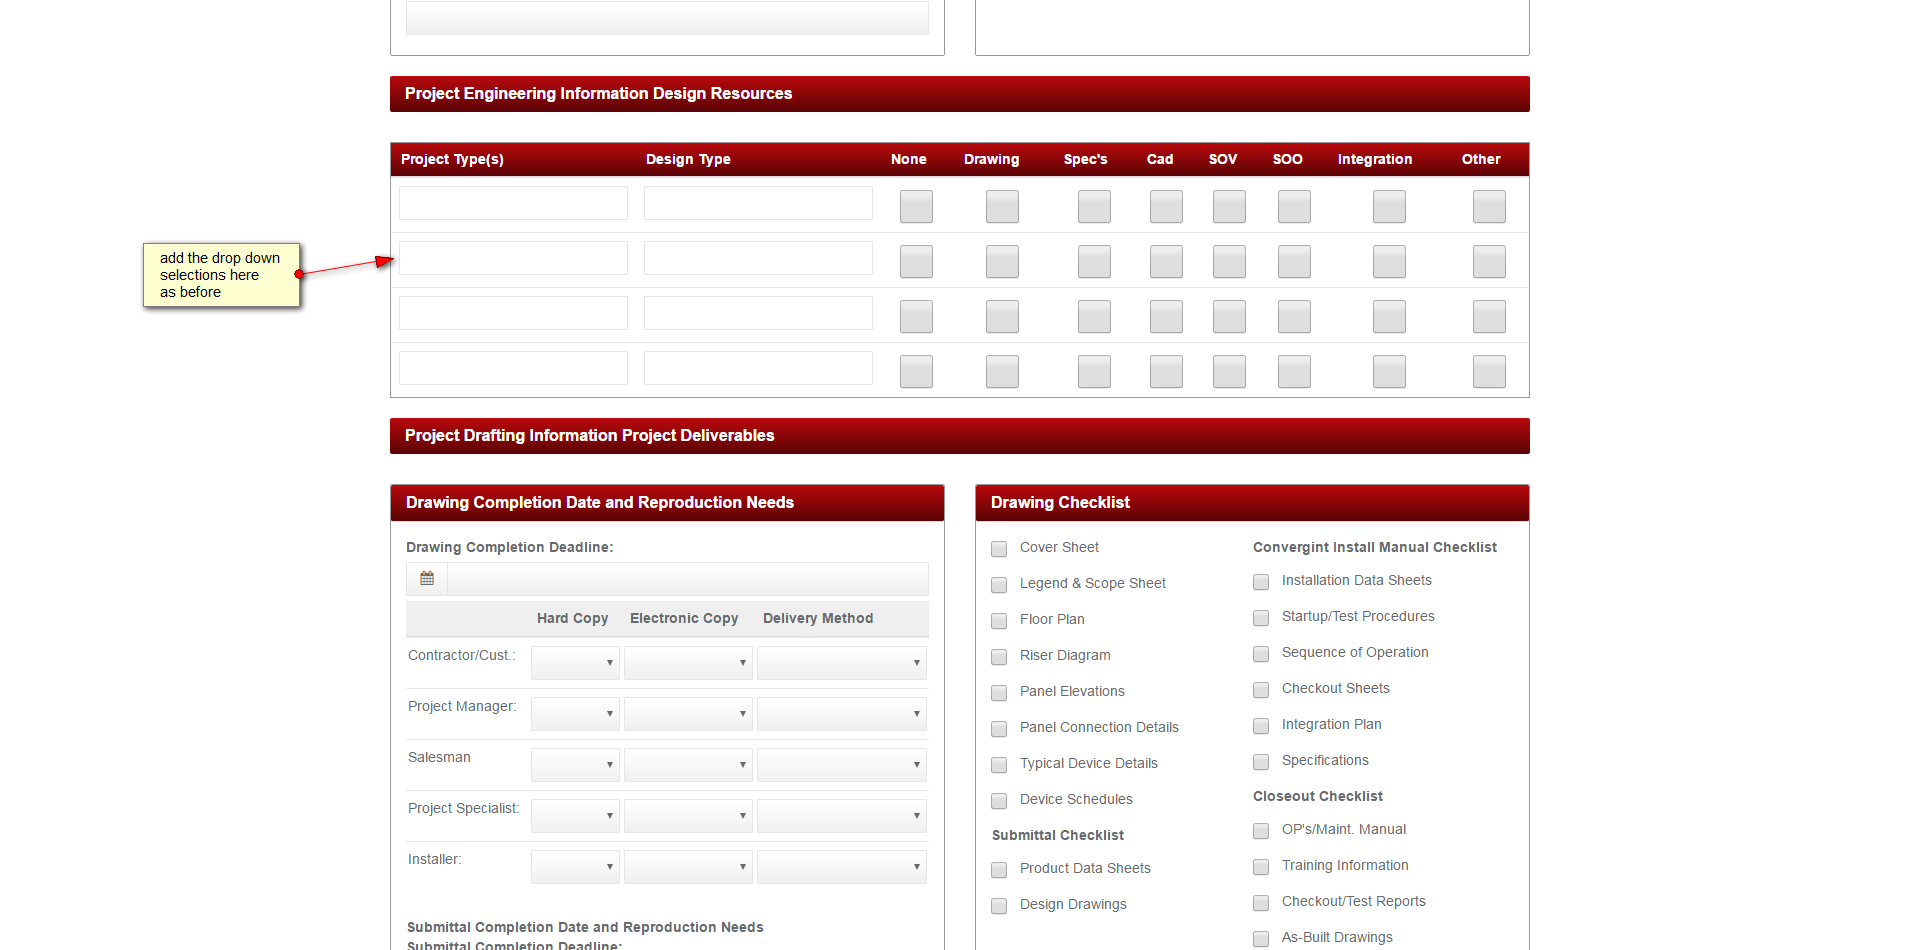
Task: Click the fourth row Project Type(s) field
Action: tap(513, 368)
